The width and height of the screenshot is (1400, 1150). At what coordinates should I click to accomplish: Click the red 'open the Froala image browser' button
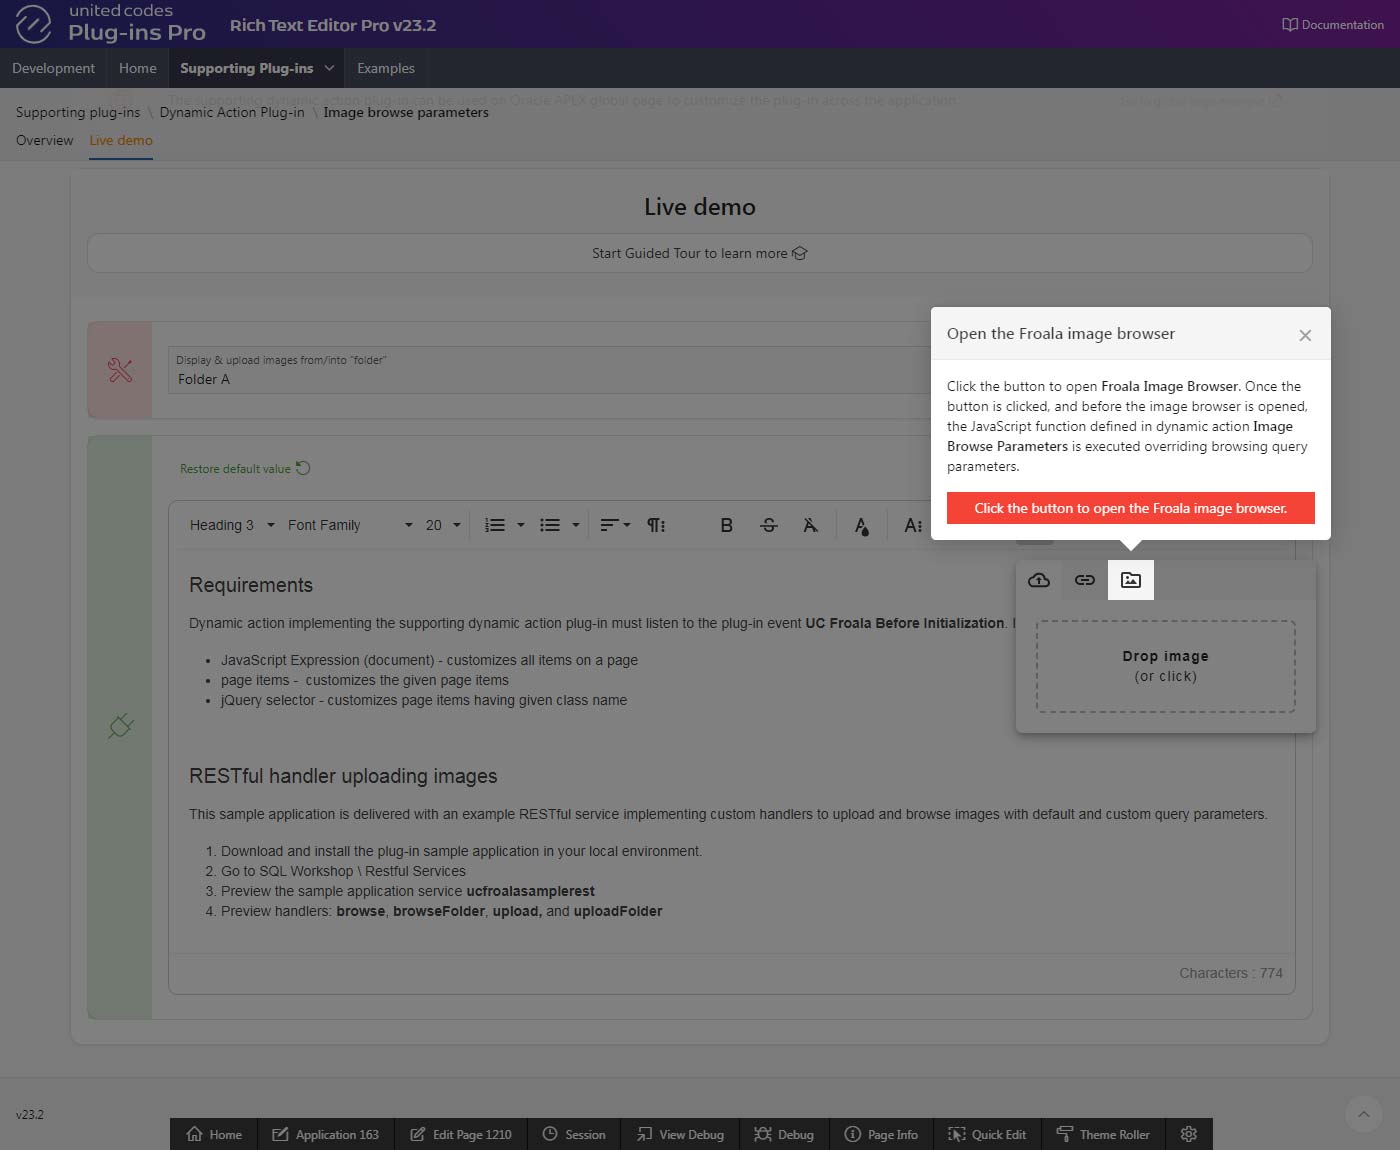click(x=1131, y=508)
